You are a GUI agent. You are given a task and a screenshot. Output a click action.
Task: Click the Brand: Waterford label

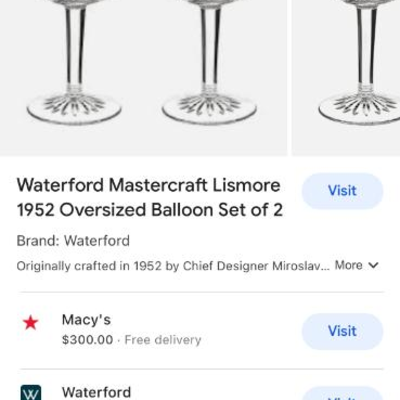73,241
